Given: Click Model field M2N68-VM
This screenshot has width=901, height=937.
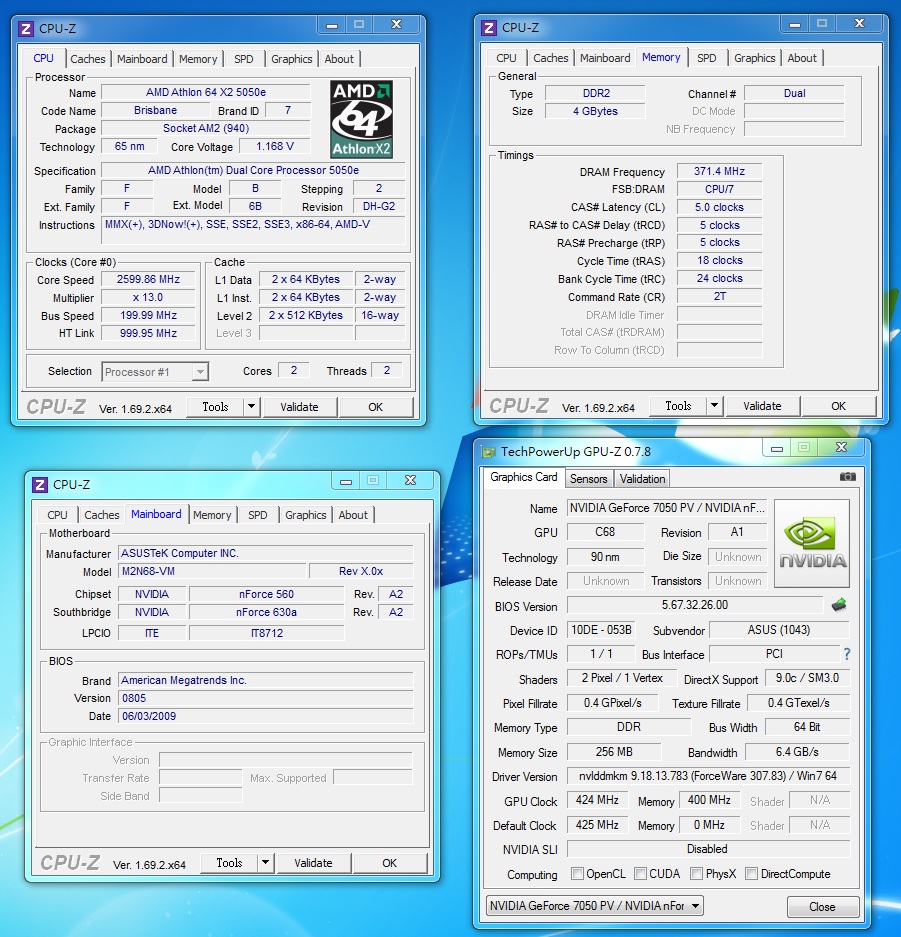Looking at the screenshot, I should (x=212, y=571).
